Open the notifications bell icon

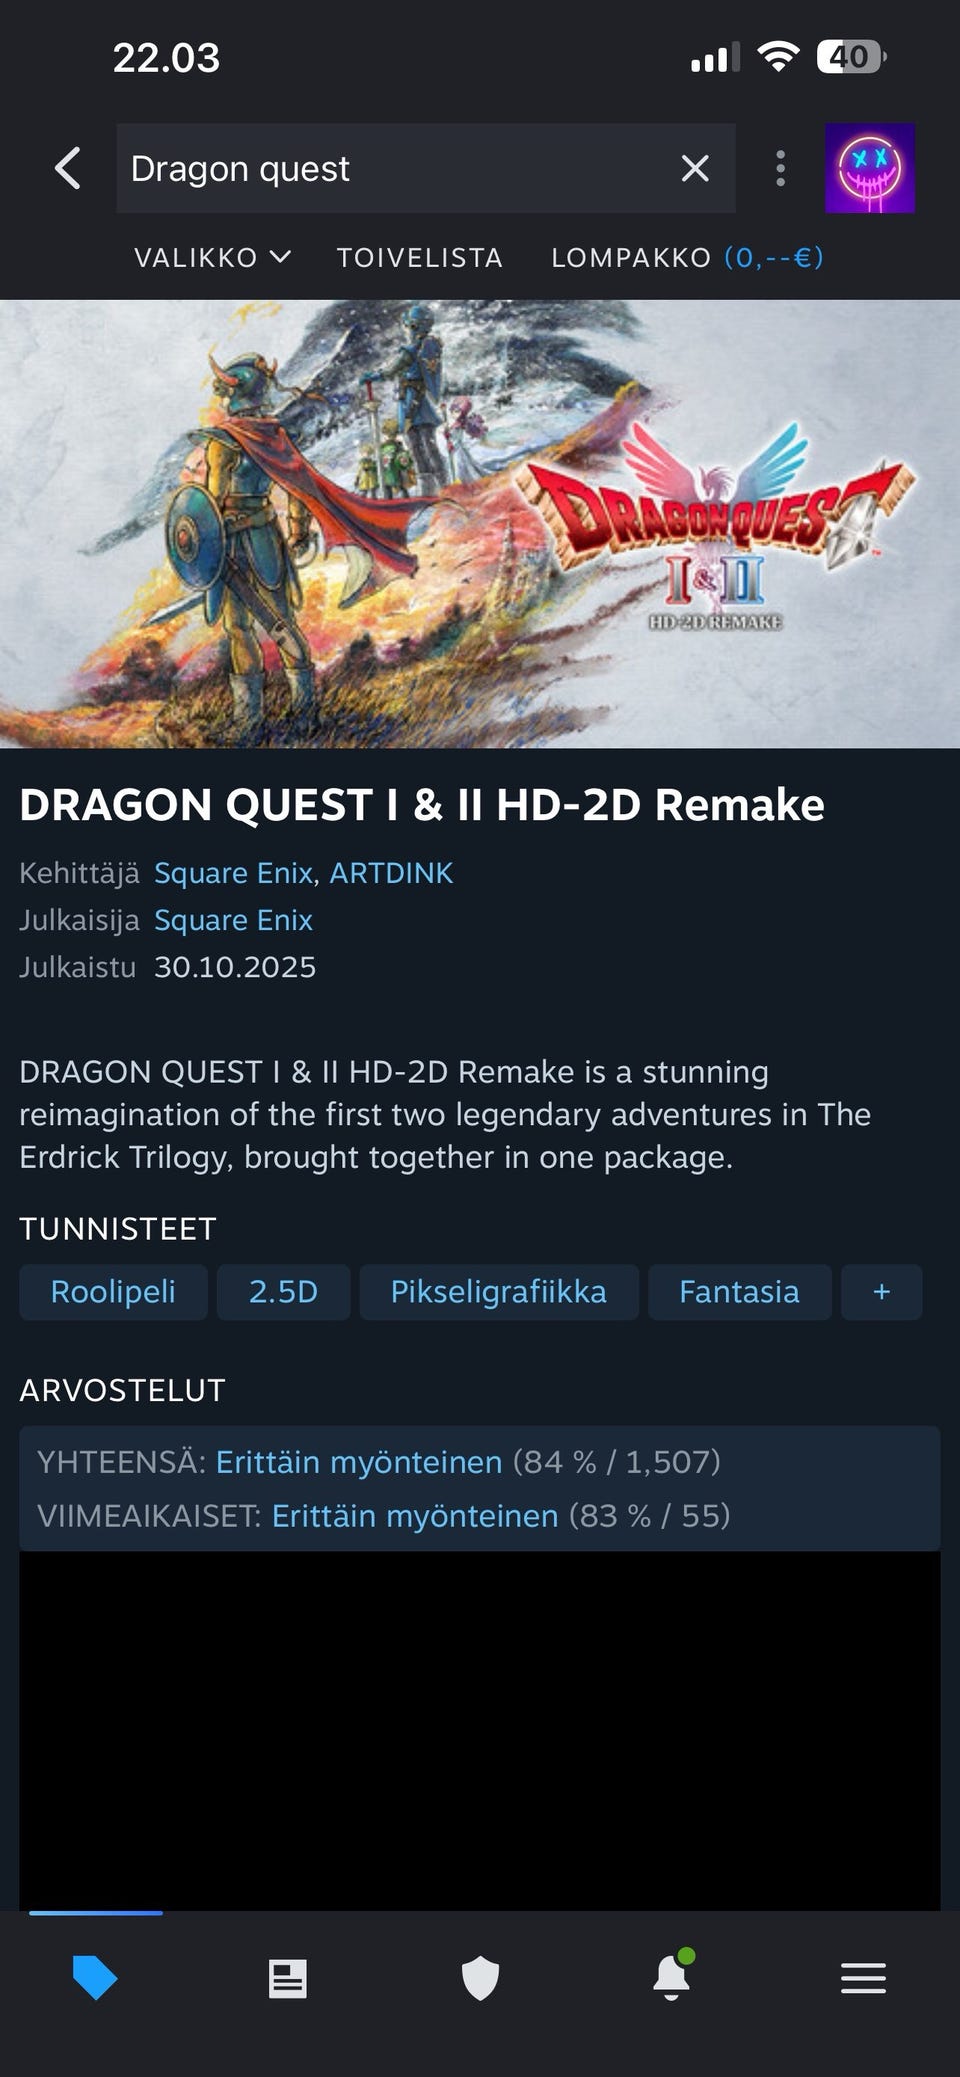pyautogui.click(x=672, y=1976)
